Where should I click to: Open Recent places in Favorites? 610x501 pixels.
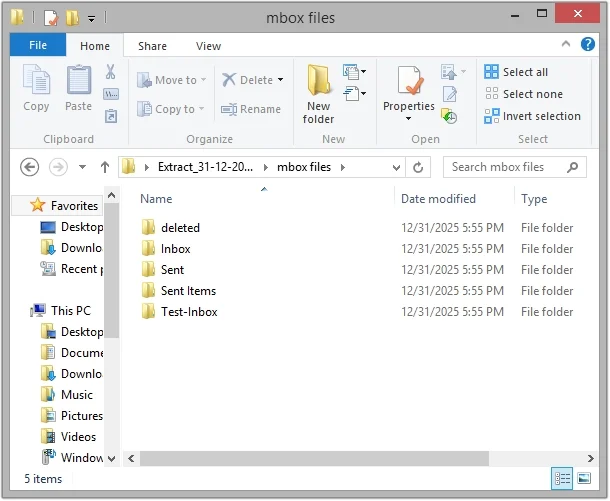pos(72,269)
